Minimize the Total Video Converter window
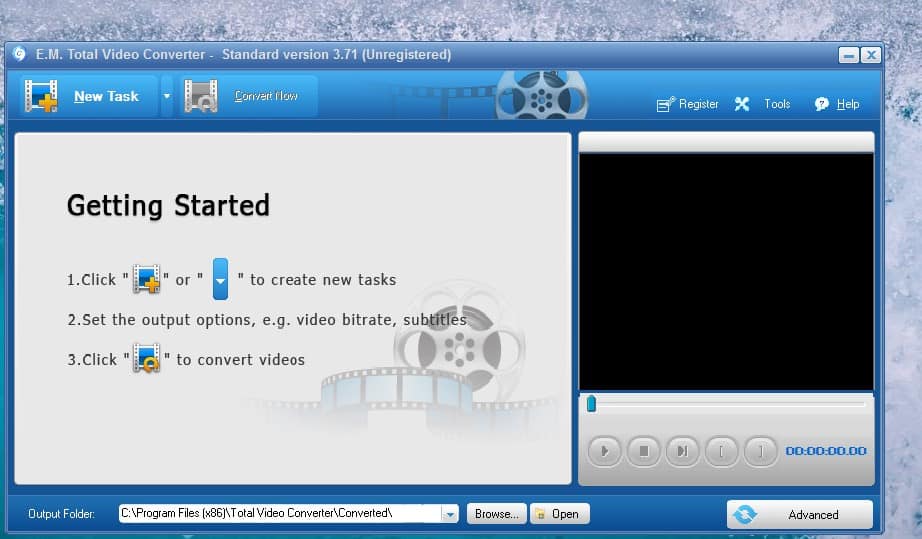 [x=848, y=55]
